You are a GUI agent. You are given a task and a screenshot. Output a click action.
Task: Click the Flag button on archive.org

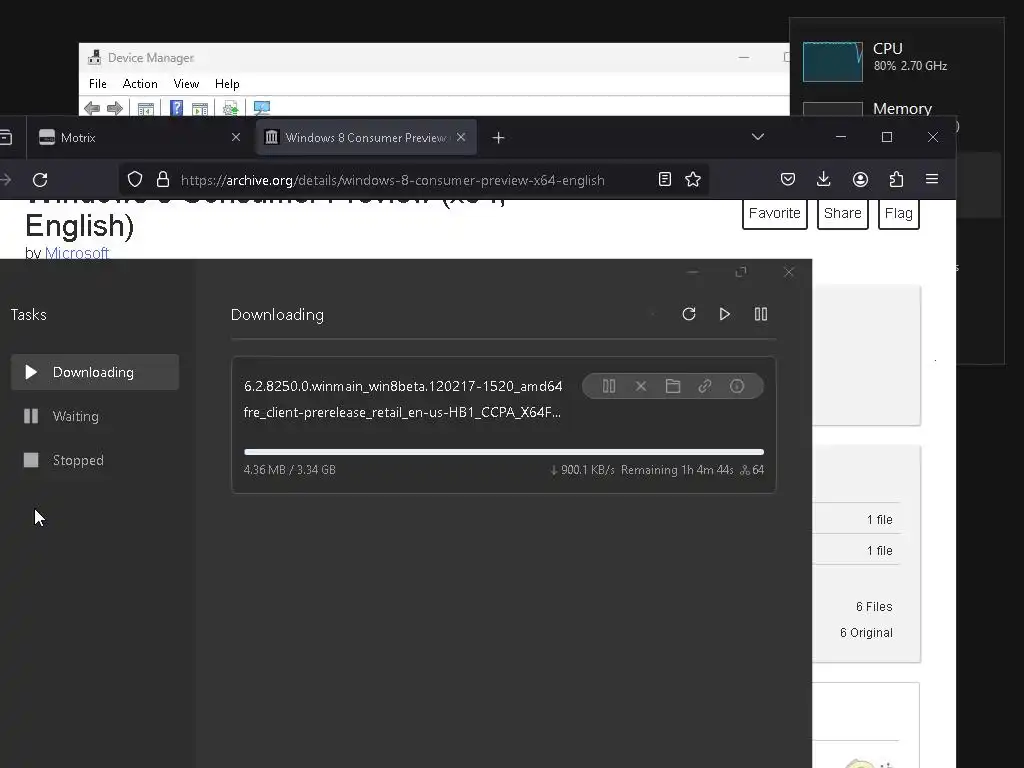899,214
